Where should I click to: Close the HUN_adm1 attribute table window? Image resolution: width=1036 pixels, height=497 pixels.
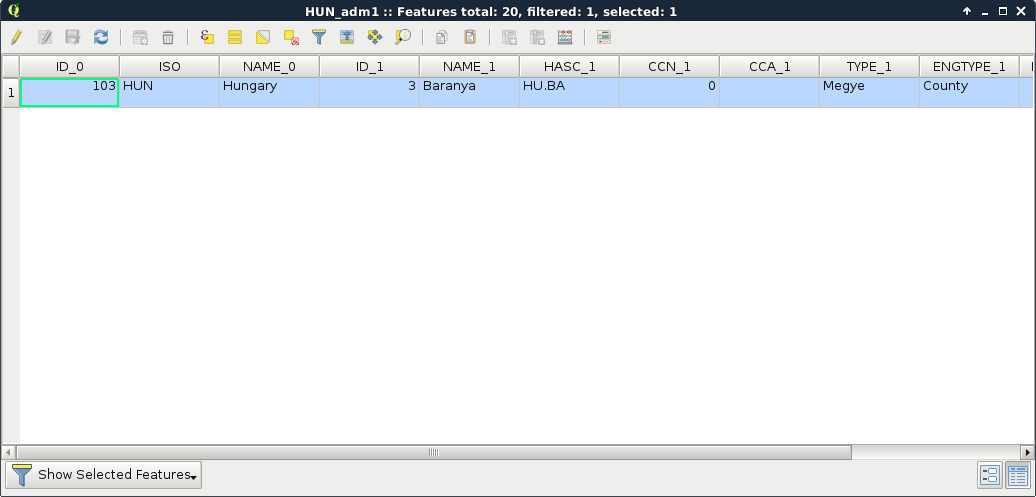coord(1020,11)
